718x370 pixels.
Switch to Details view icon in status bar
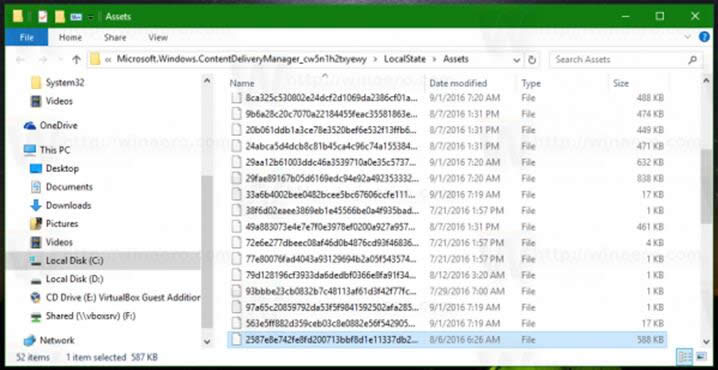point(684,356)
